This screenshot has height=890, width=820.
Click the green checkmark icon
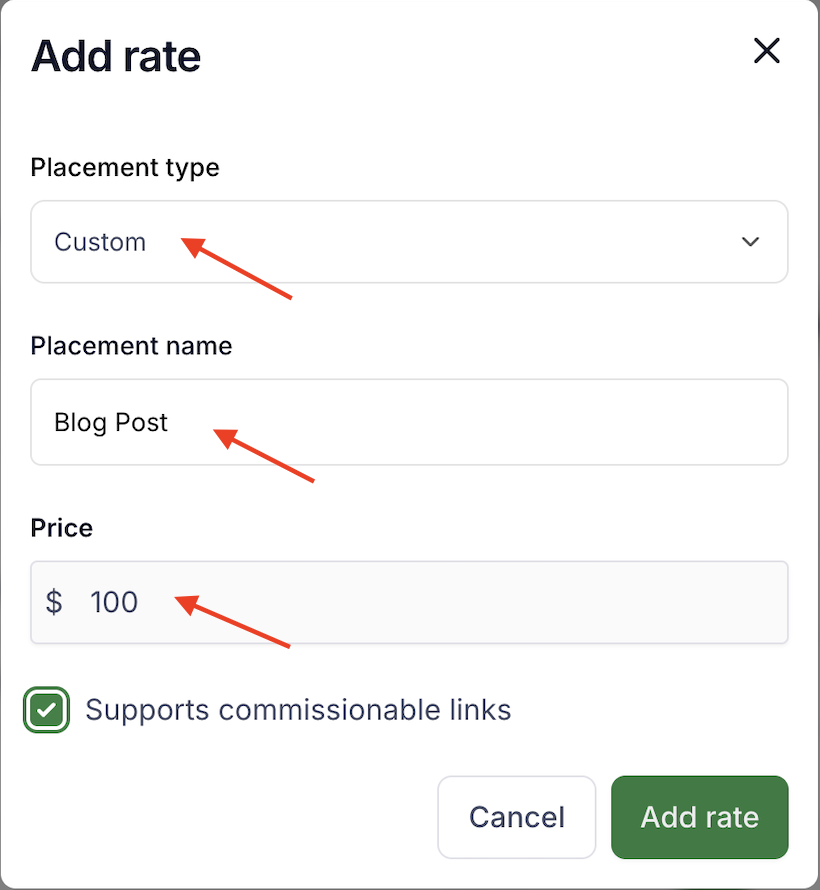click(x=47, y=711)
